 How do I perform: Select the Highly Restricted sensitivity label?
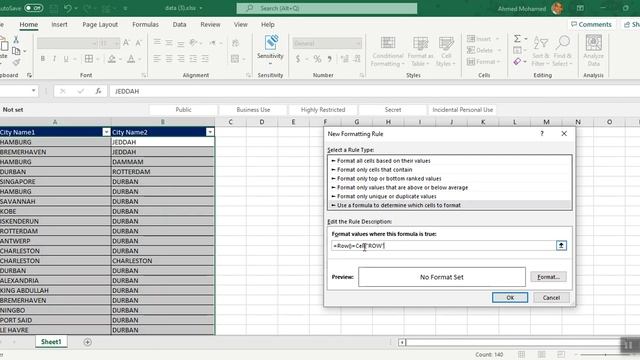point(323,110)
